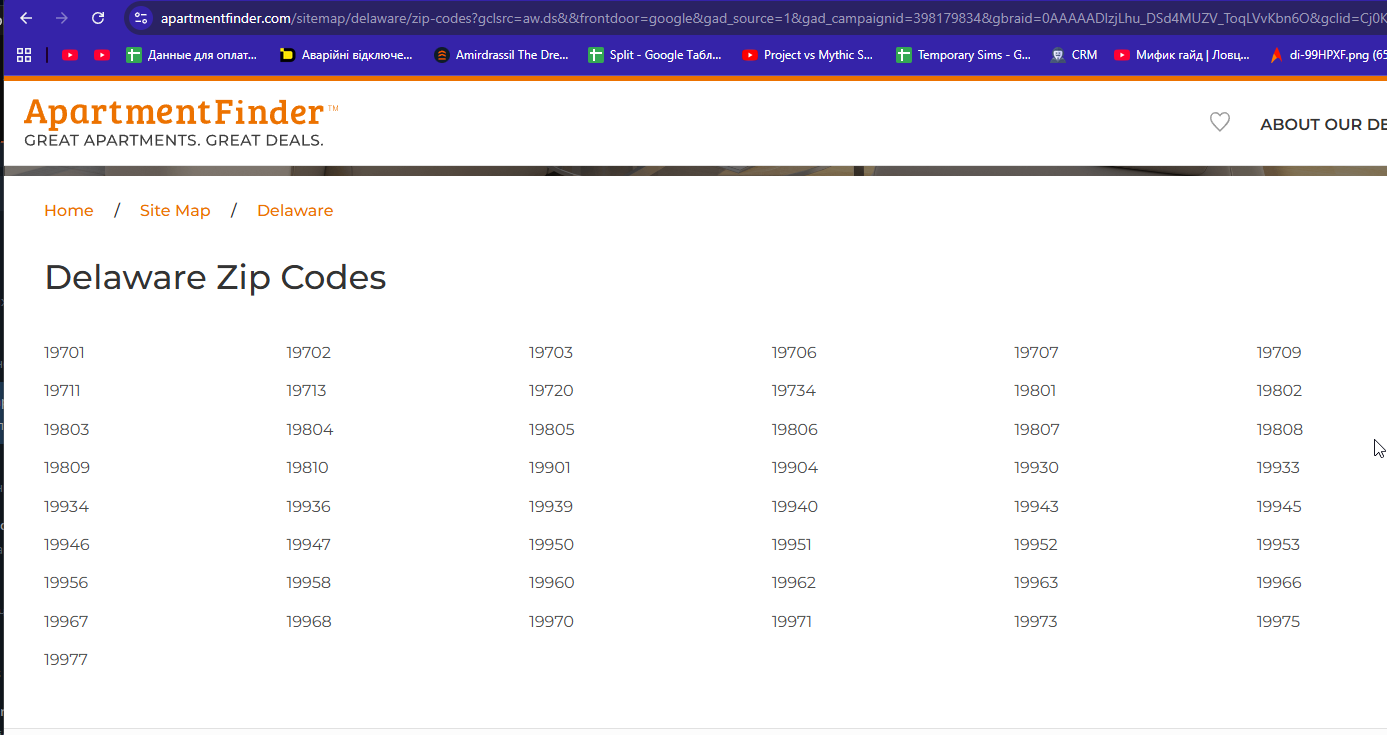Open favorites via the heart icon
Screen dimensions: 1387x735
click(1220, 122)
